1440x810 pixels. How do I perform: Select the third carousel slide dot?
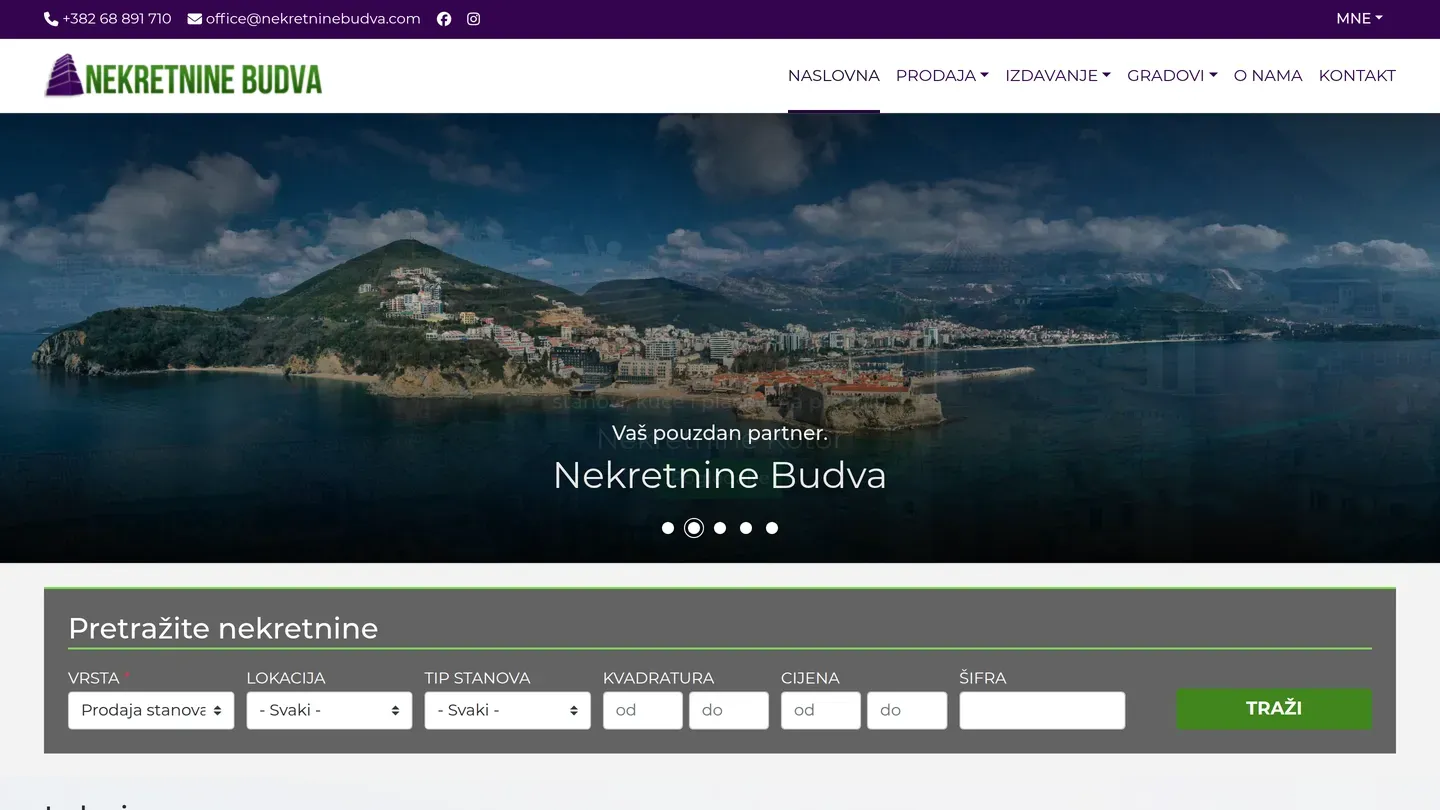720,528
